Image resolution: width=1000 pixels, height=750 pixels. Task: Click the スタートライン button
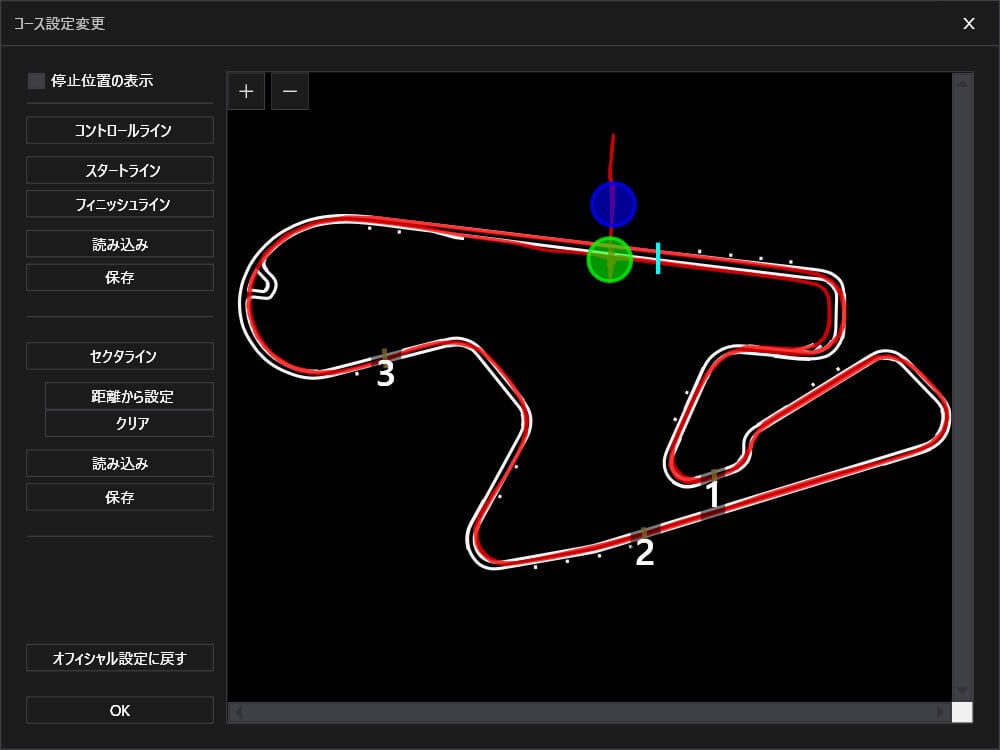coord(120,170)
